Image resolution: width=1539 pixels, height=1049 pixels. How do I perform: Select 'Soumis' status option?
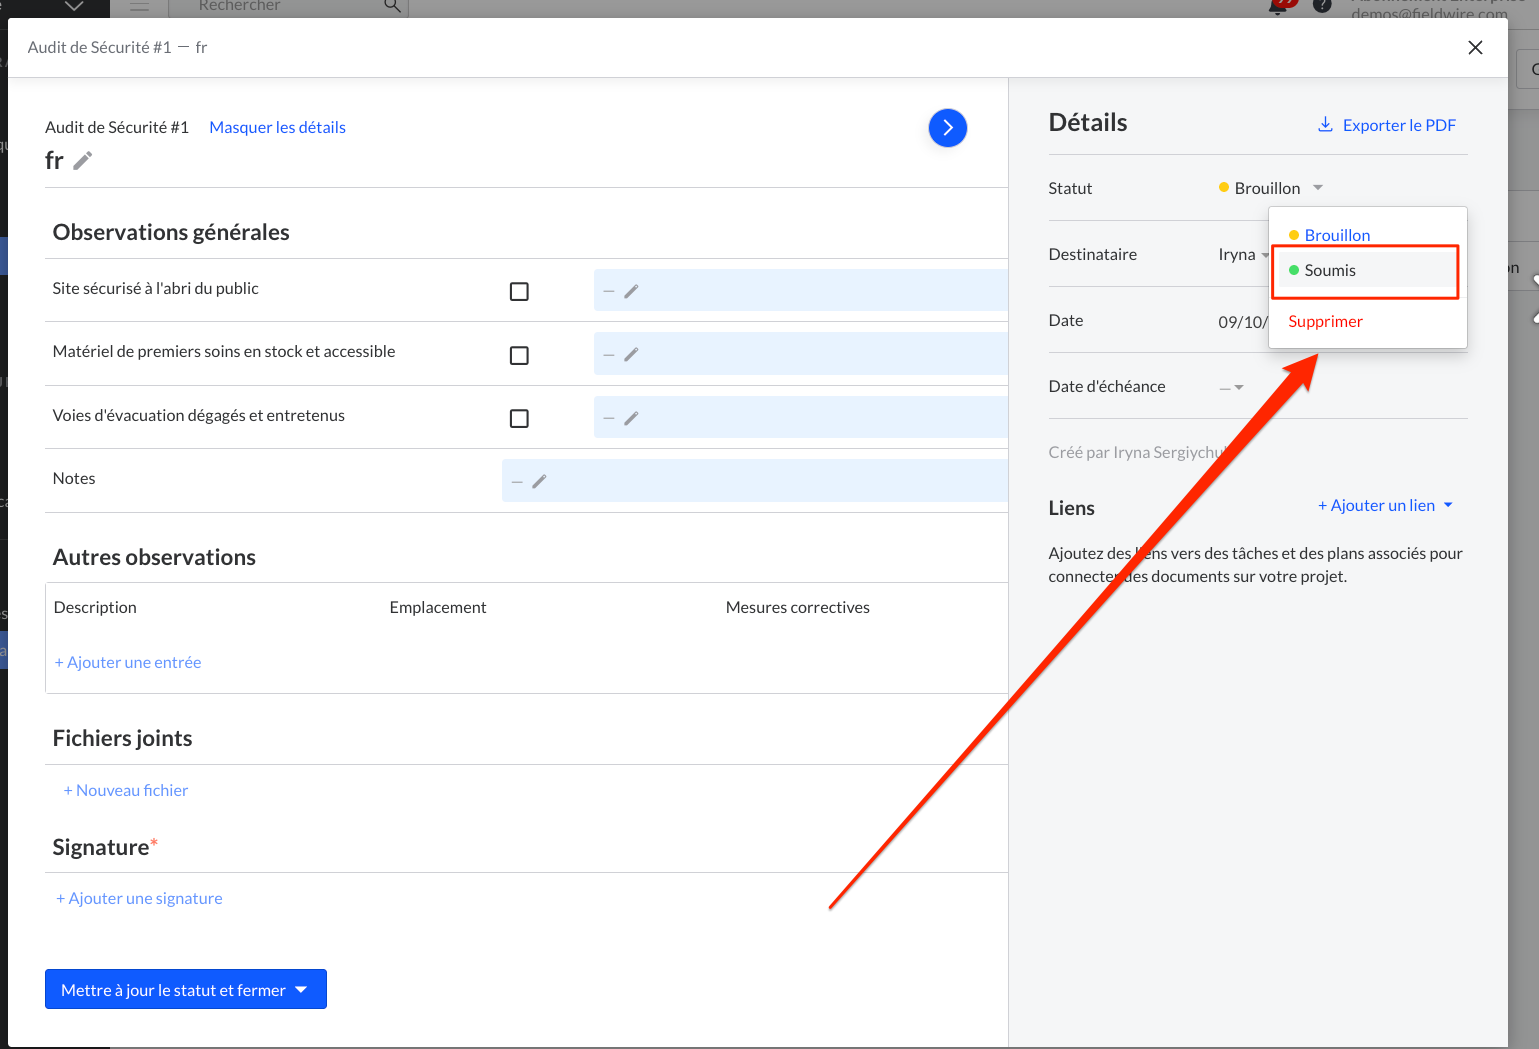click(x=1330, y=271)
